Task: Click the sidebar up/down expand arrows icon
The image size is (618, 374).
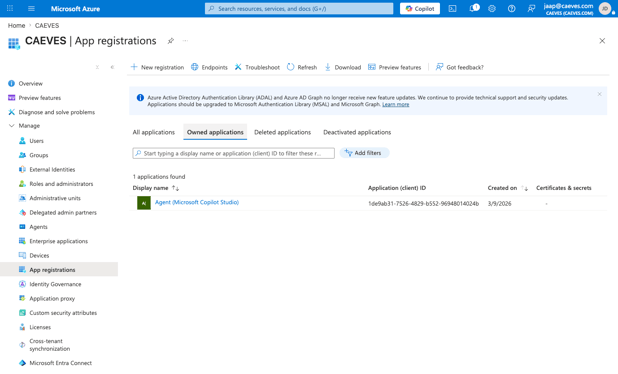Action: [97, 67]
